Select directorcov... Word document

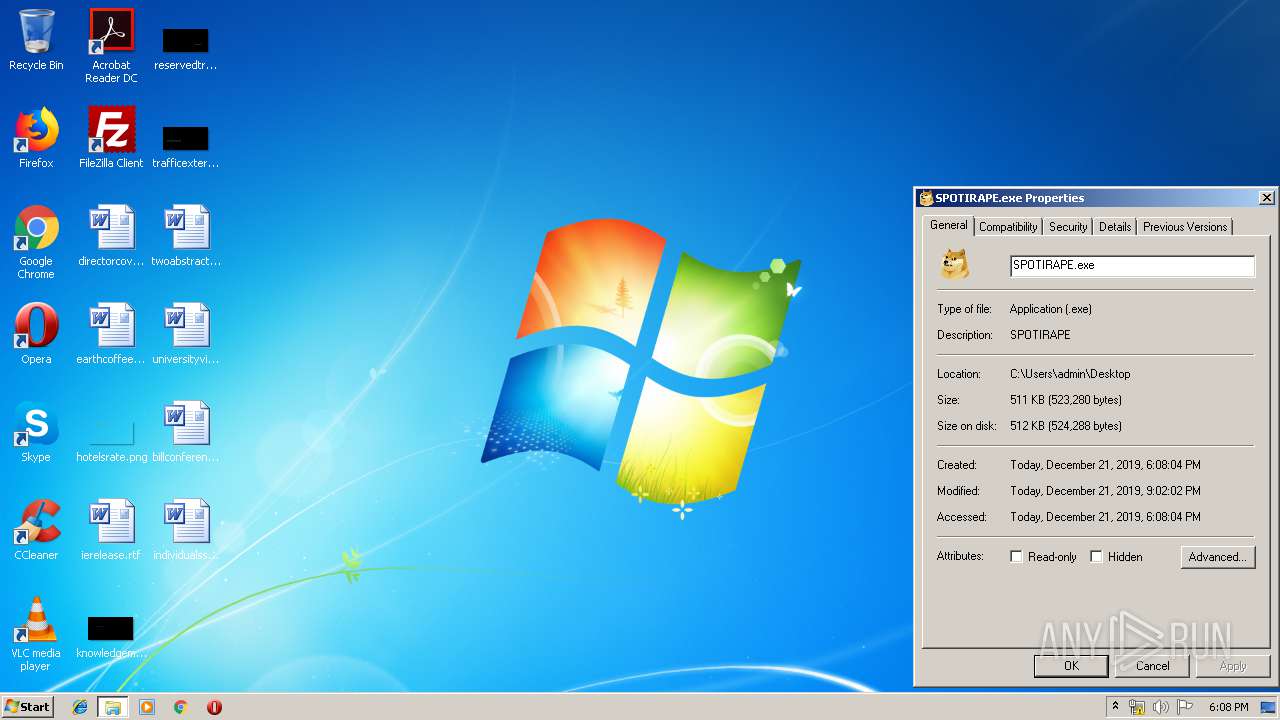tap(111, 236)
